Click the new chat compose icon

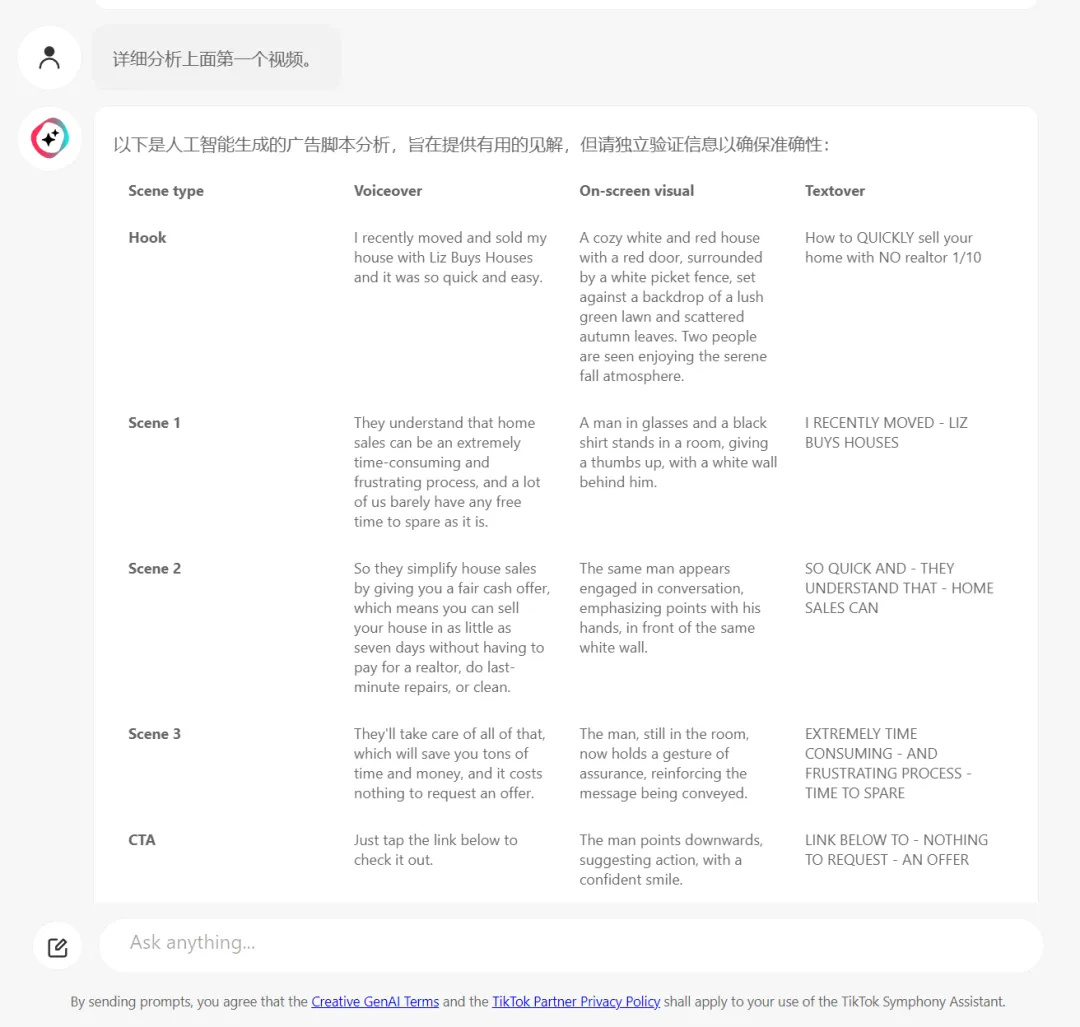[x=58, y=947]
